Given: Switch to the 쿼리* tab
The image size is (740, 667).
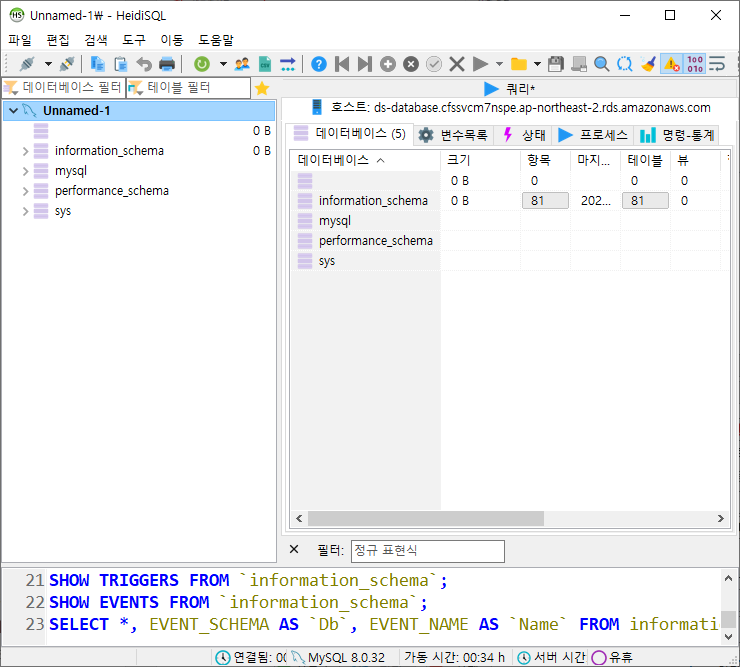Looking at the screenshot, I should point(510,88).
